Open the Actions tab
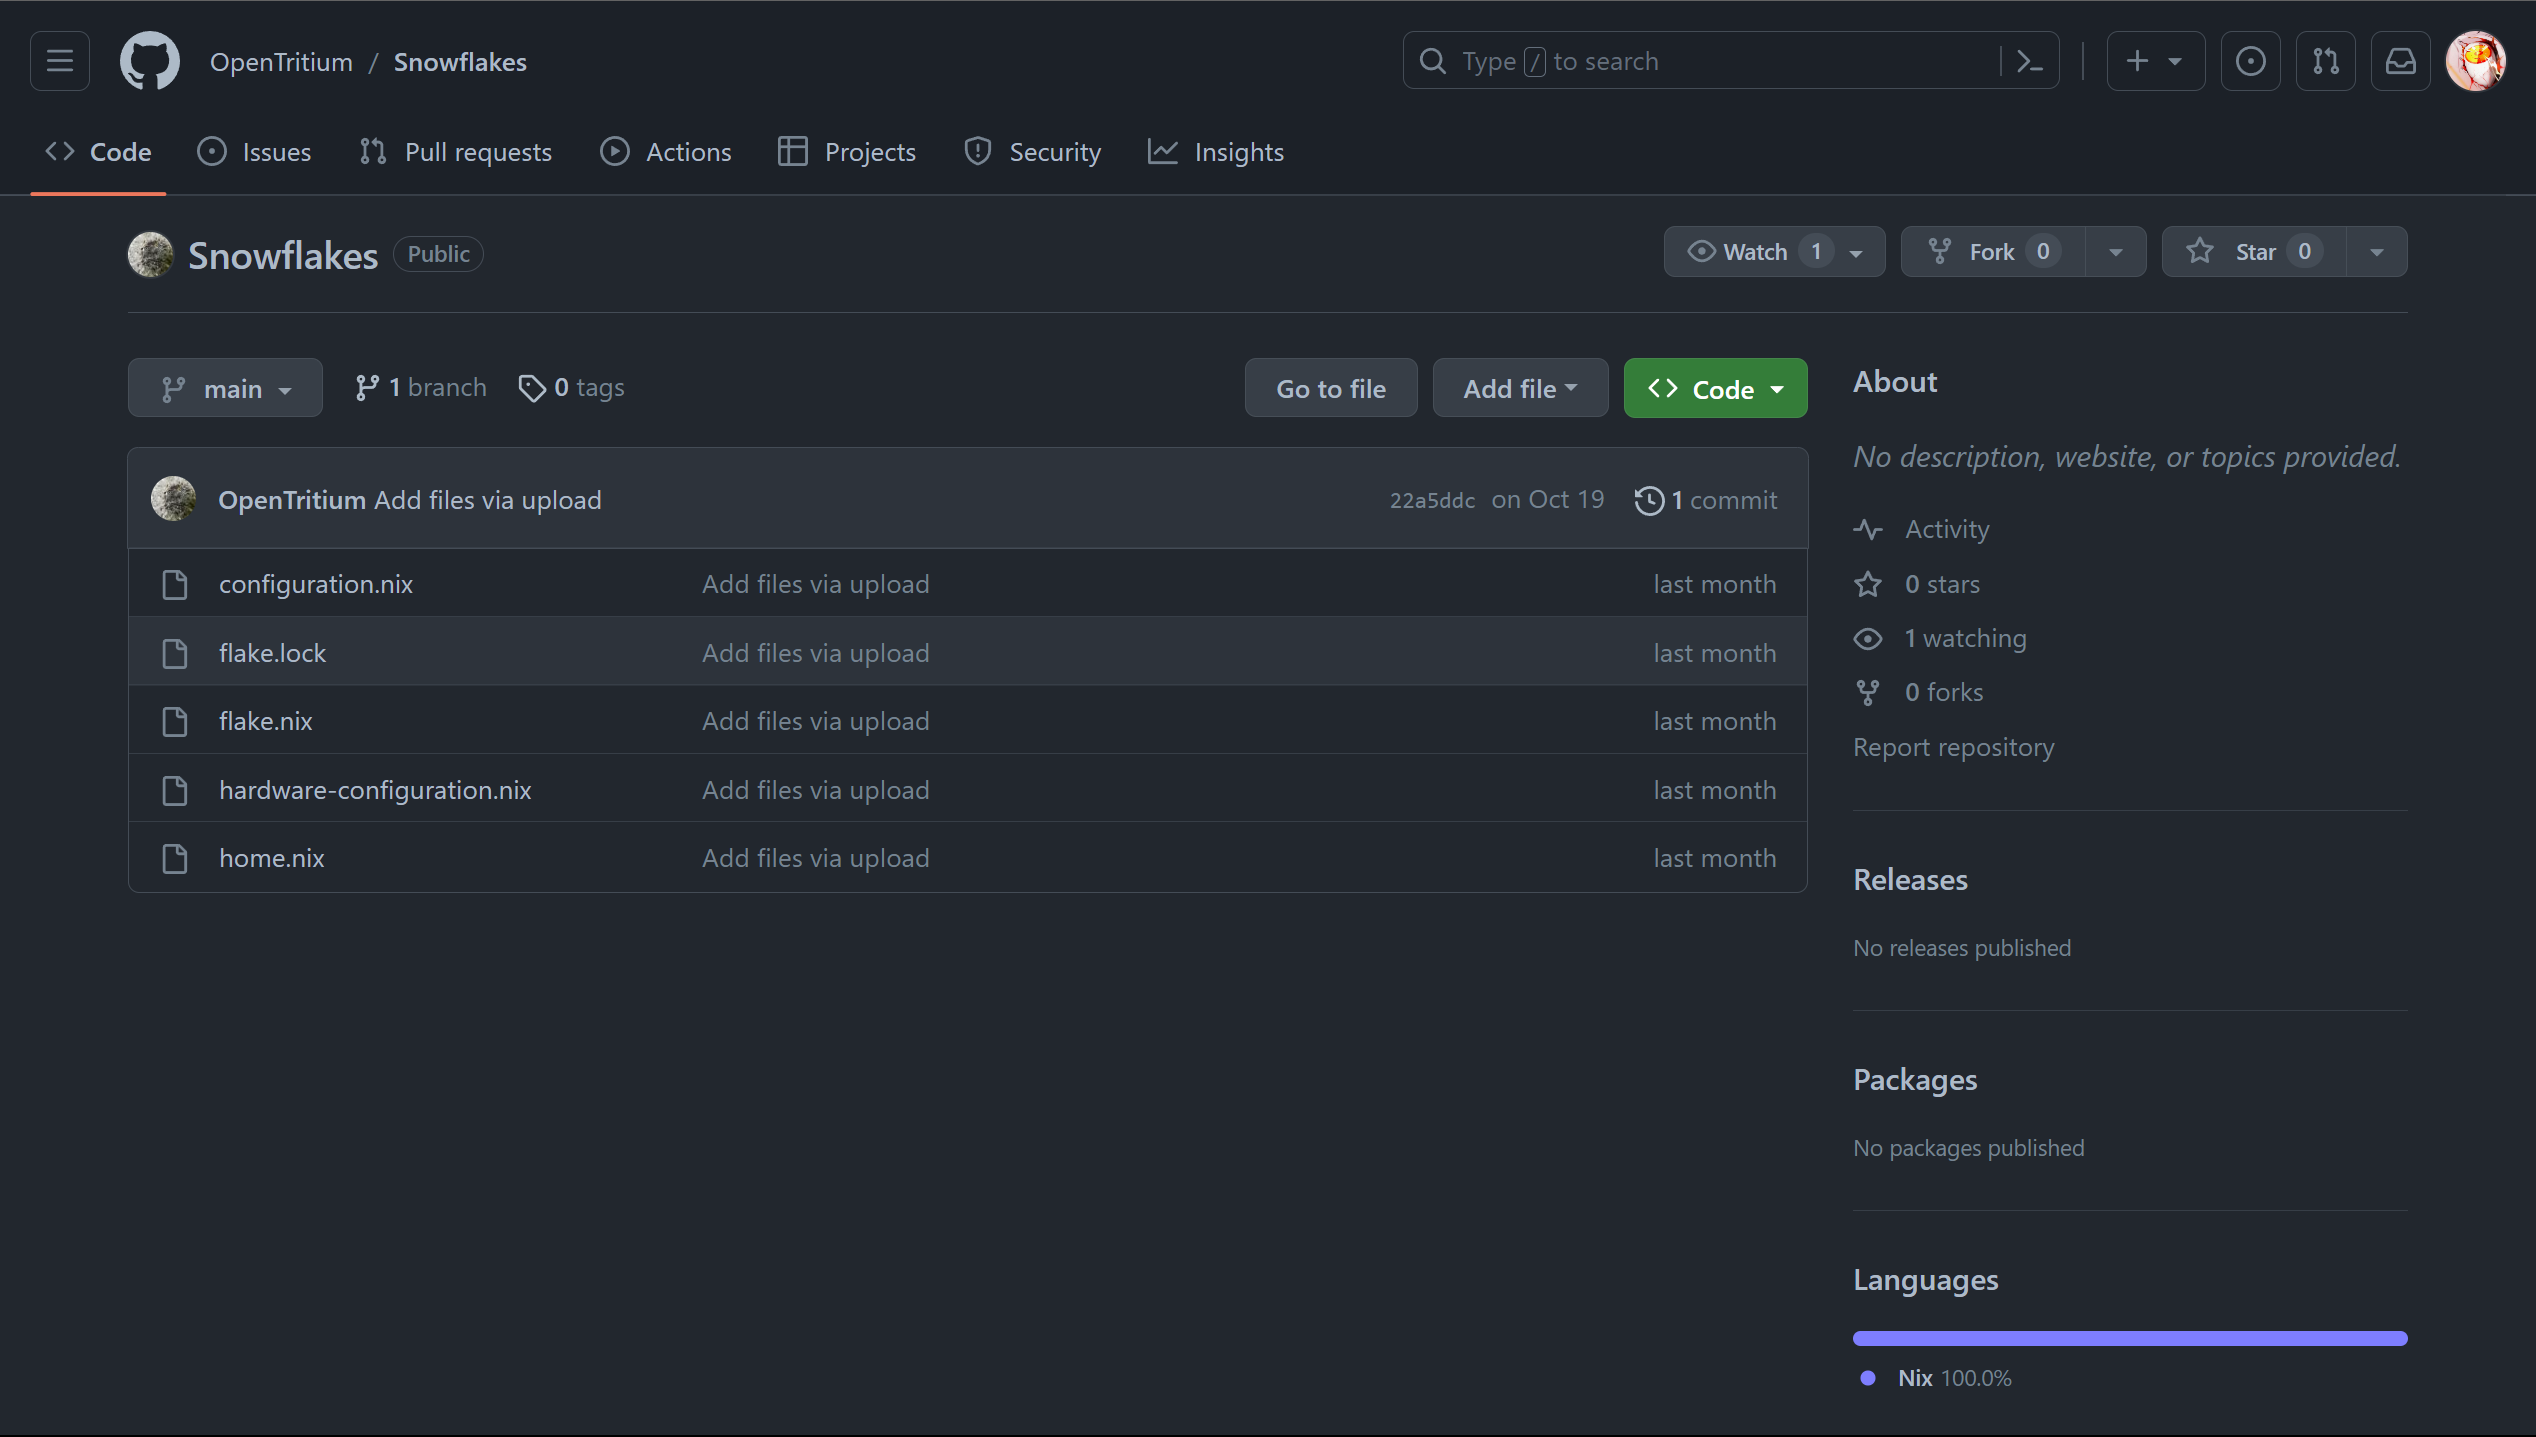The height and width of the screenshot is (1437, 2536). (666, 152)
